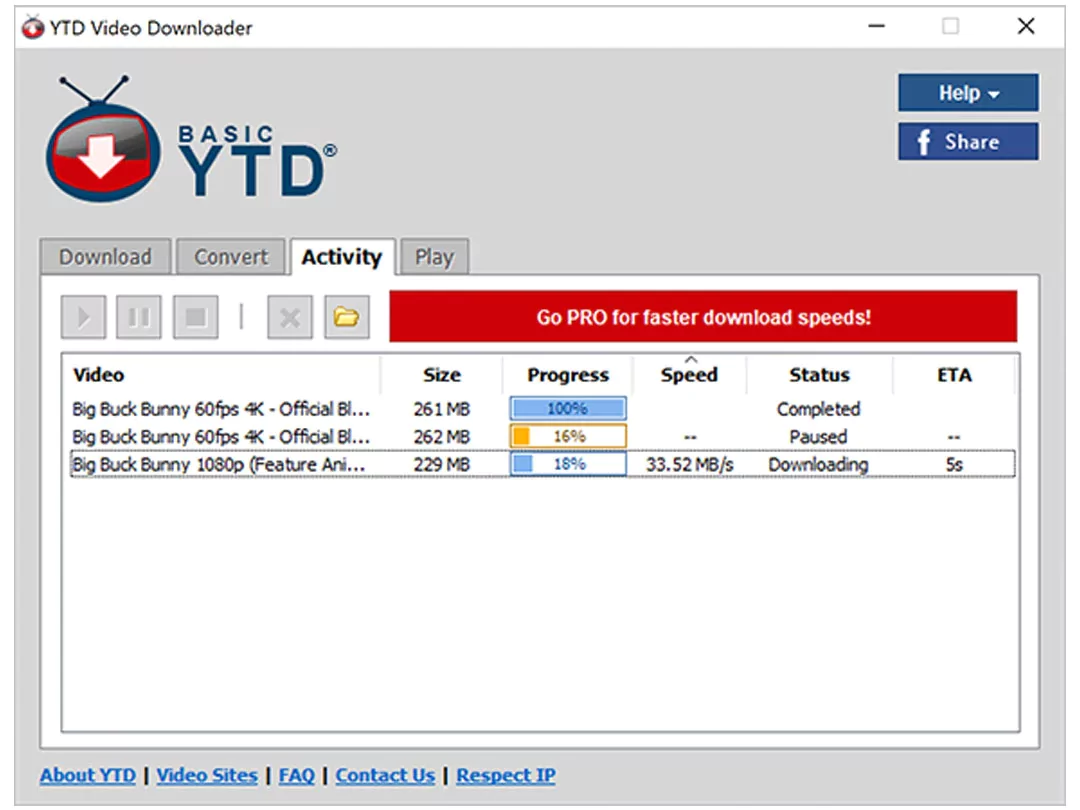This screenshot has width=1080, height=810.
Task: Open the Play tab
Action: pos(434,256)
